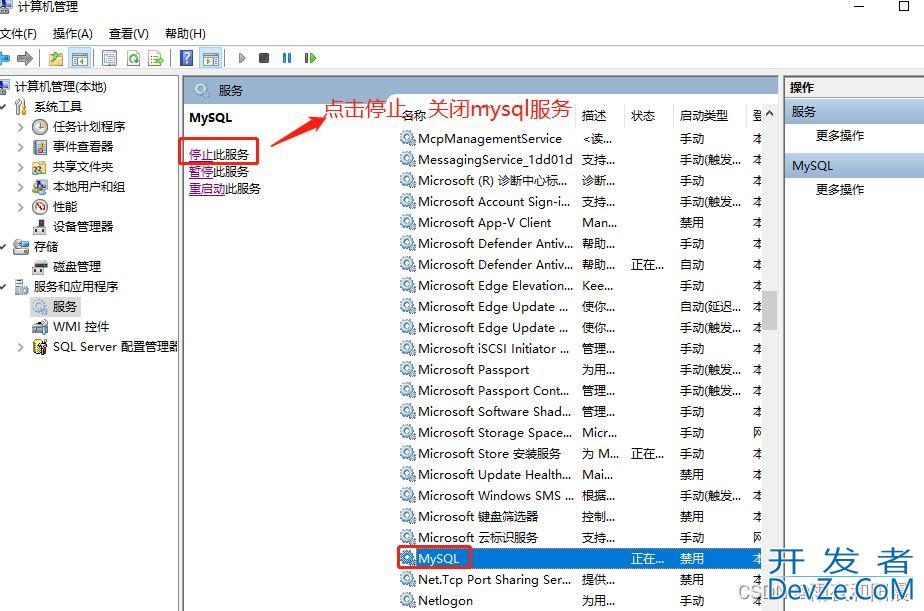The height and width of the screenshot is (611, 924).
Task: Expand the 性能 tree node
Action: click(x=21, y=207)
